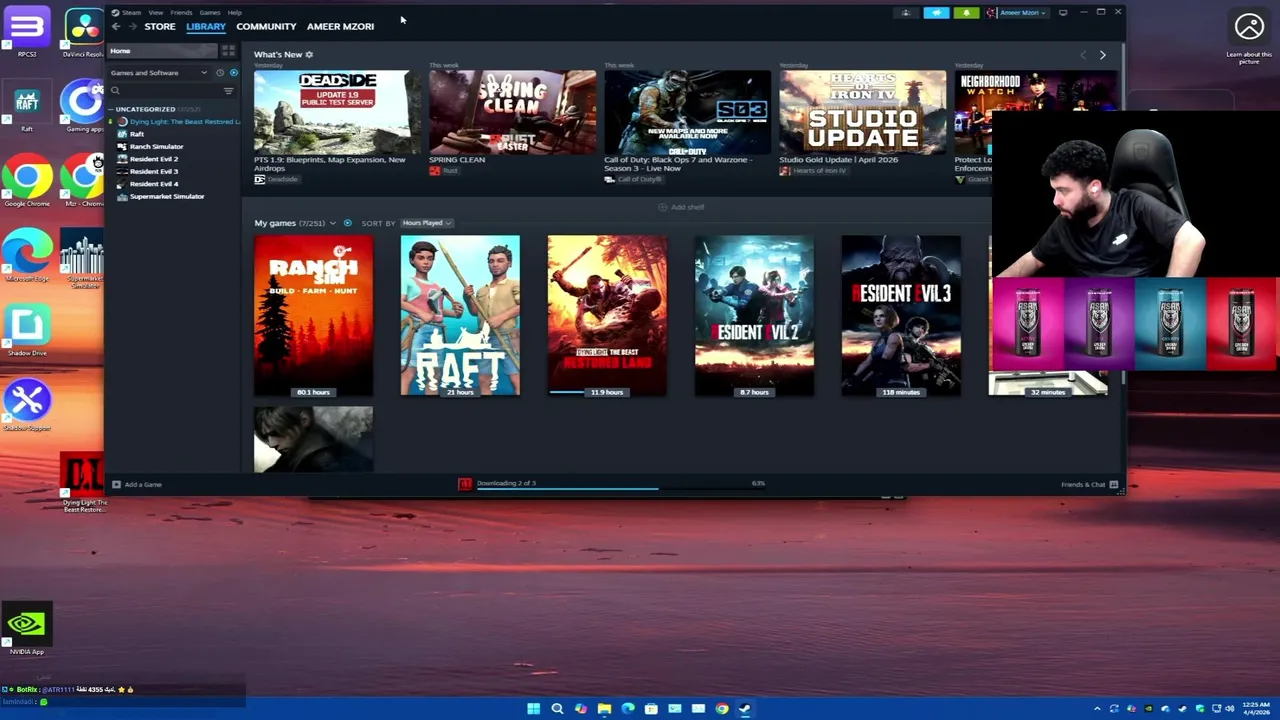The height and width of the screenshot is (720, 1280).
Task: Open Hearts of Iron IV Studio Update card
Action: click(862, 112)
